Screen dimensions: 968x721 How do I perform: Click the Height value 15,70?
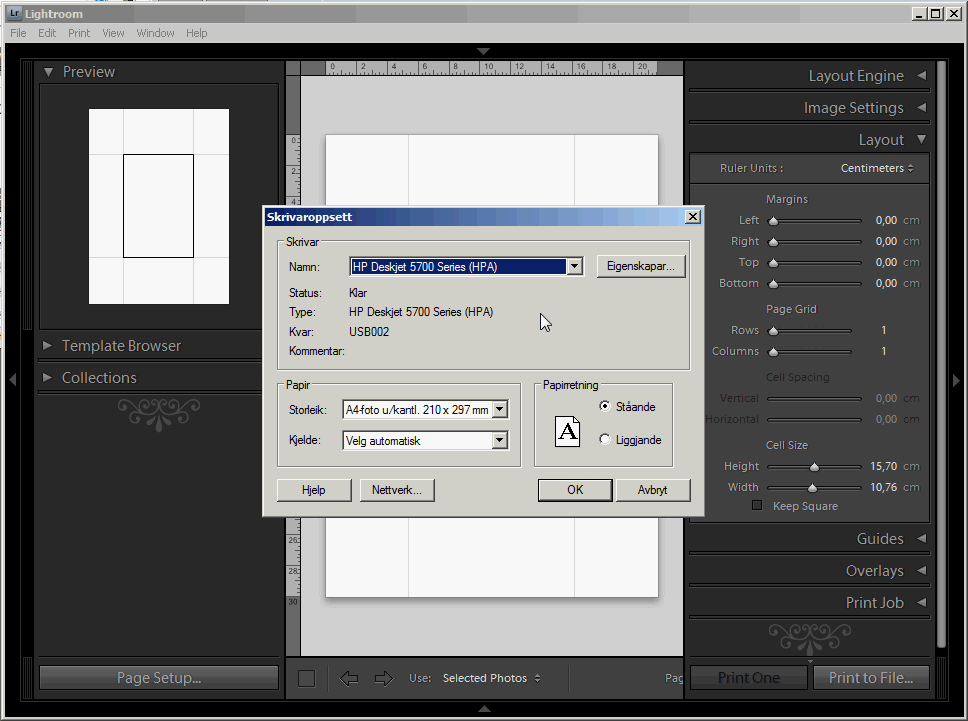tap(883, 466)
